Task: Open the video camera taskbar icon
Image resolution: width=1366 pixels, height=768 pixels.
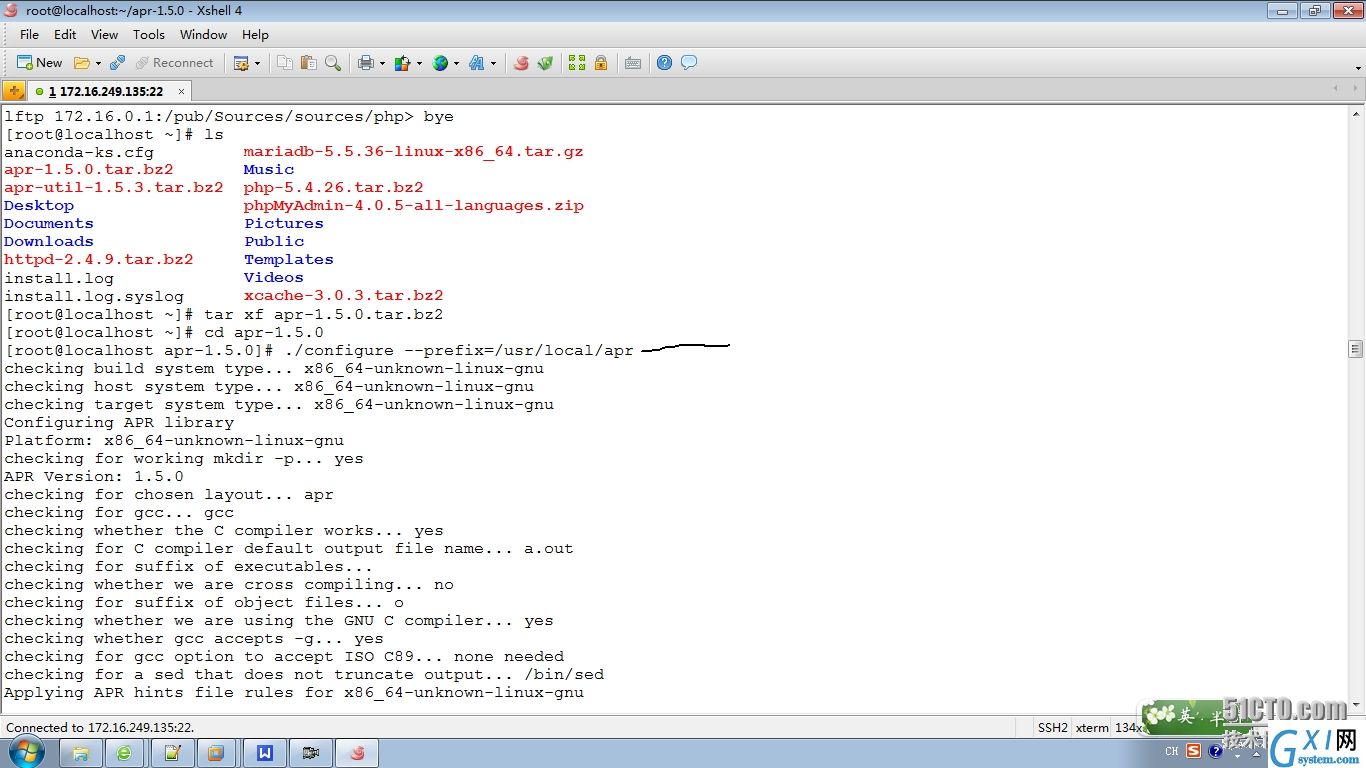Action: (311, 753)
